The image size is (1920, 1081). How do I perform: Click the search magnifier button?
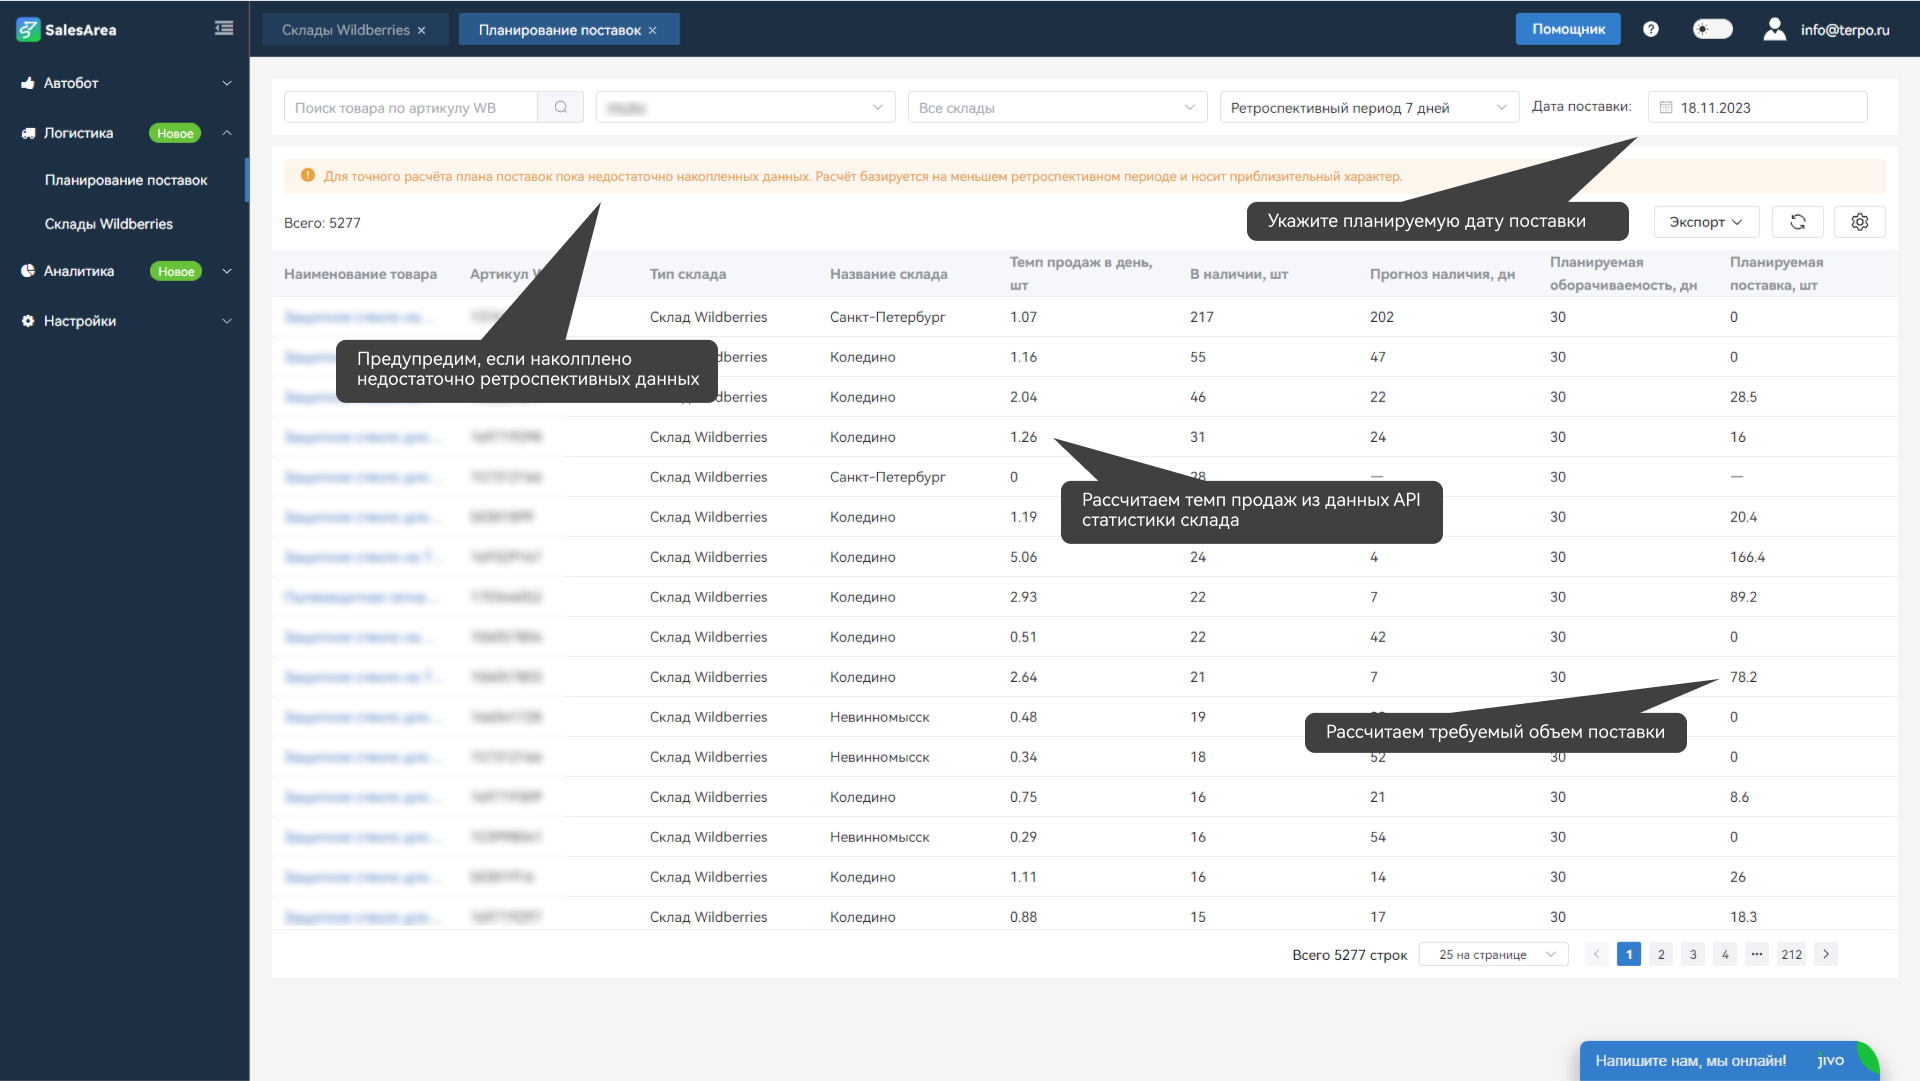561,107
